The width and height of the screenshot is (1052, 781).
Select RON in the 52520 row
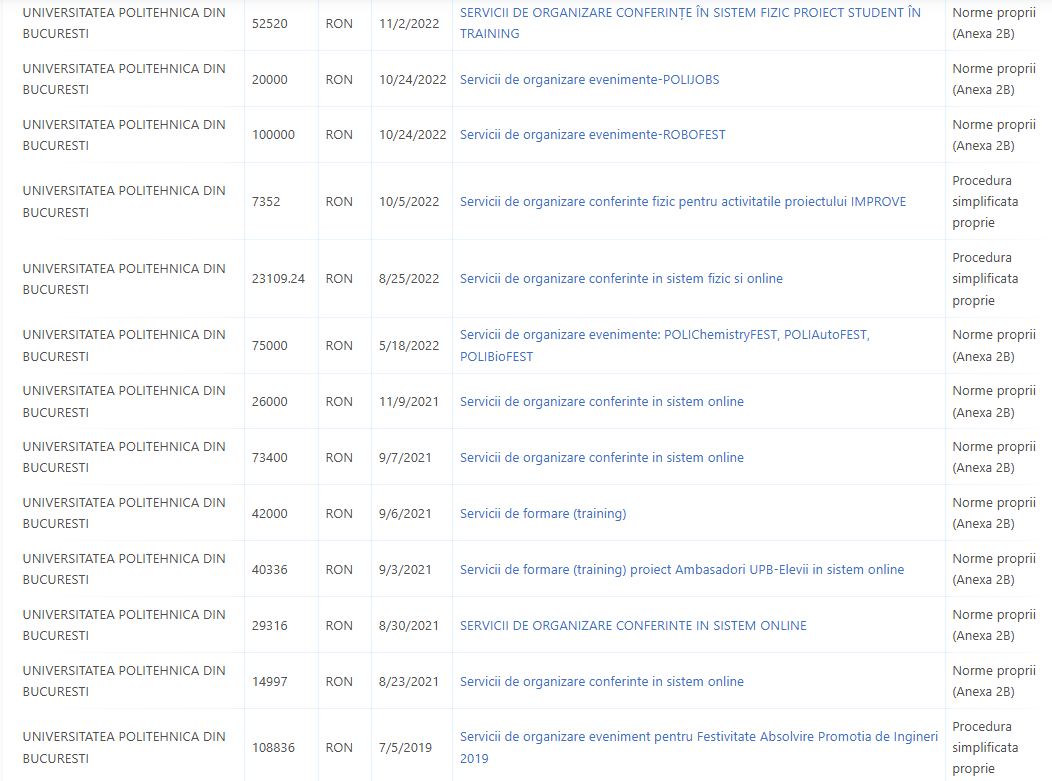pos(339,23)
